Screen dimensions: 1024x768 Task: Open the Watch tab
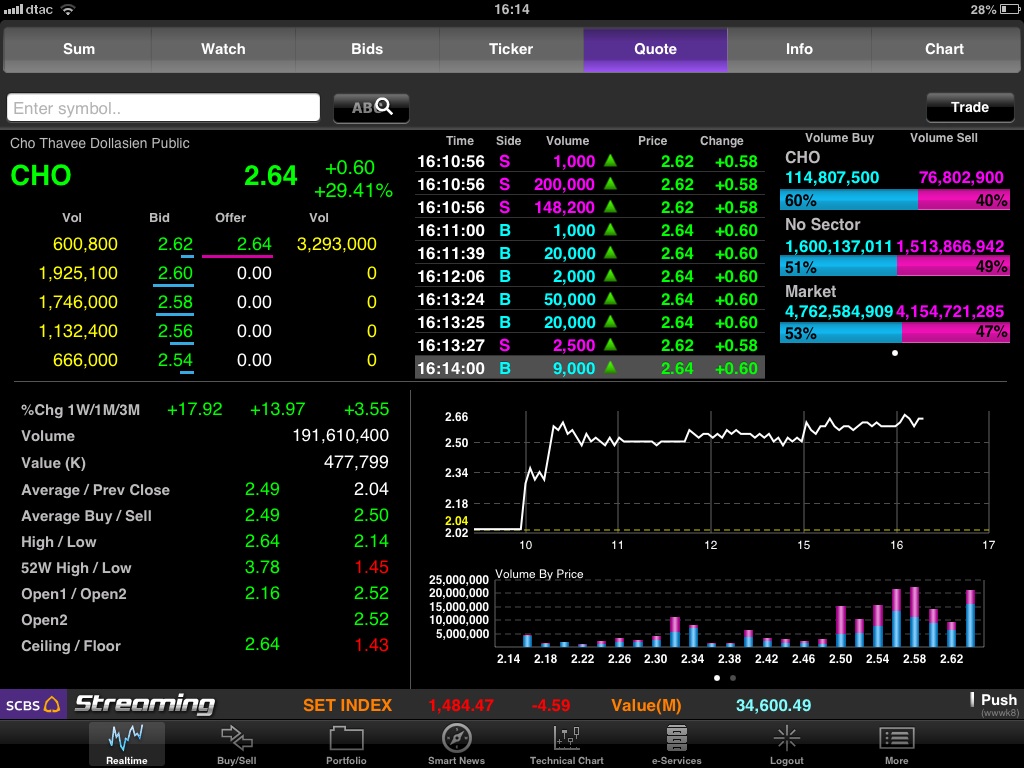223,49
